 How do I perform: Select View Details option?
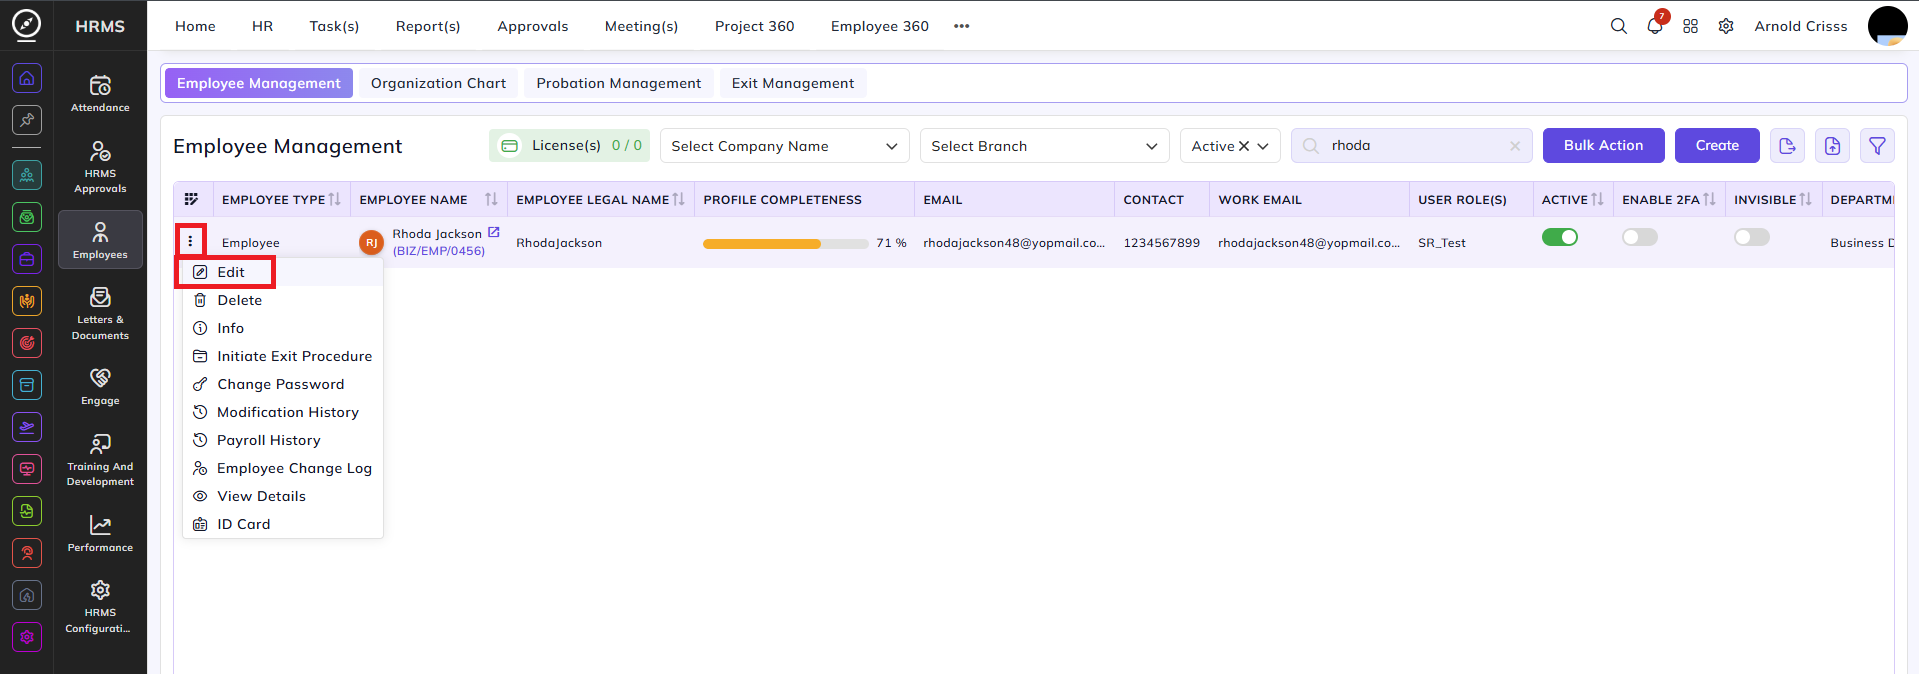[x=283, y=496]
